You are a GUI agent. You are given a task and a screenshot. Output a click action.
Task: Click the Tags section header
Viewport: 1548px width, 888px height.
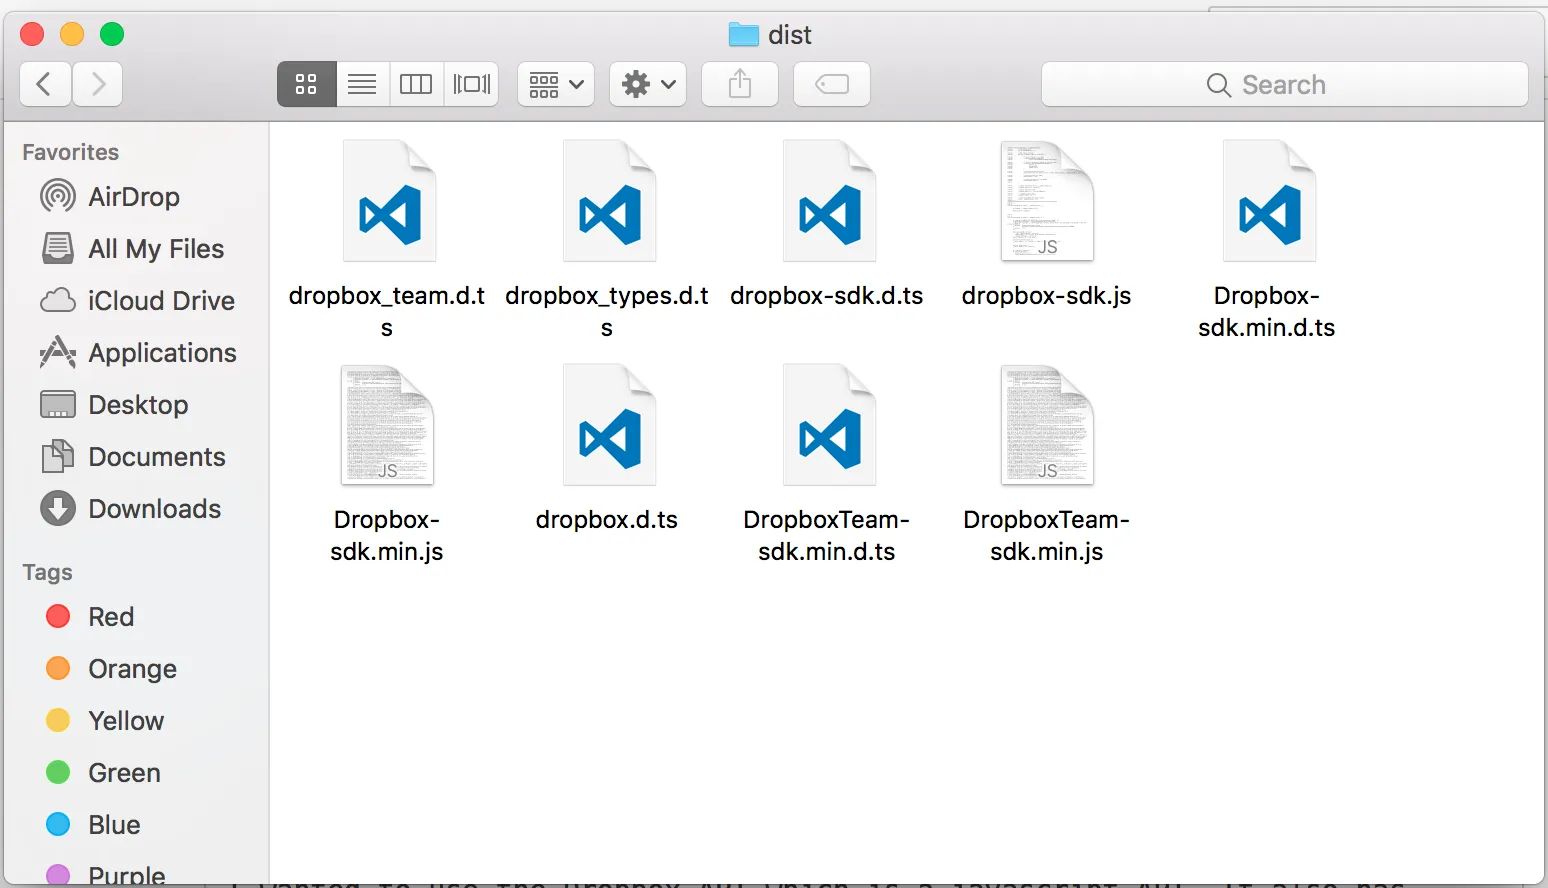48,572
